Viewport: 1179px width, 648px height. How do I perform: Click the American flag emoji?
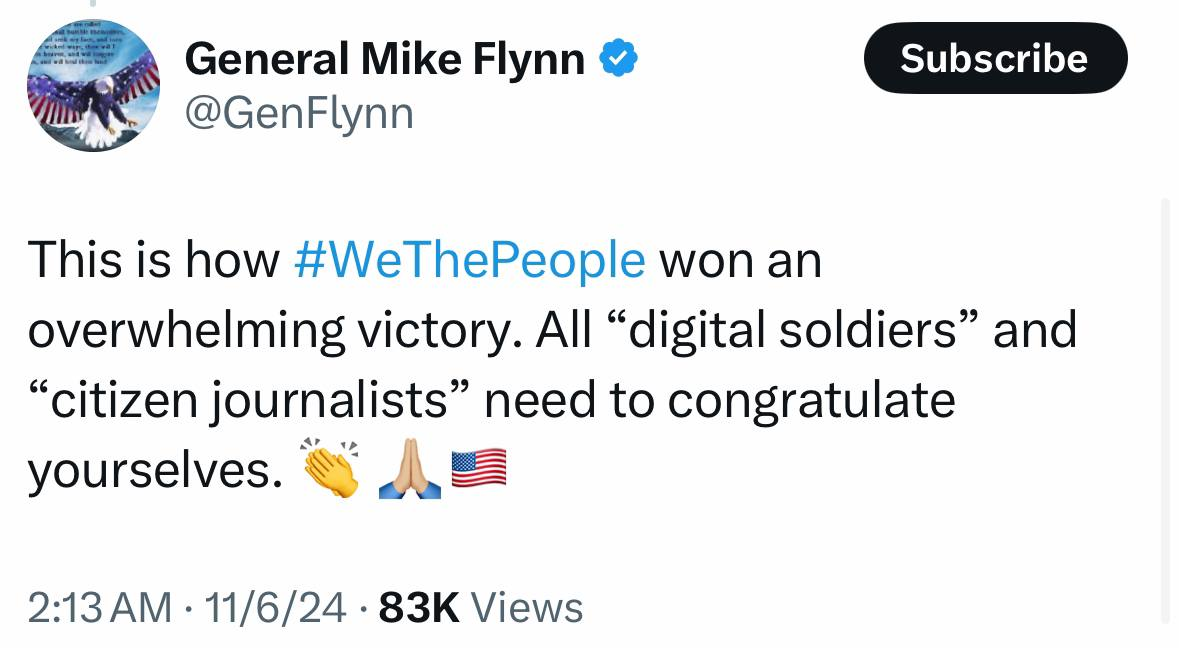point(479,467)
